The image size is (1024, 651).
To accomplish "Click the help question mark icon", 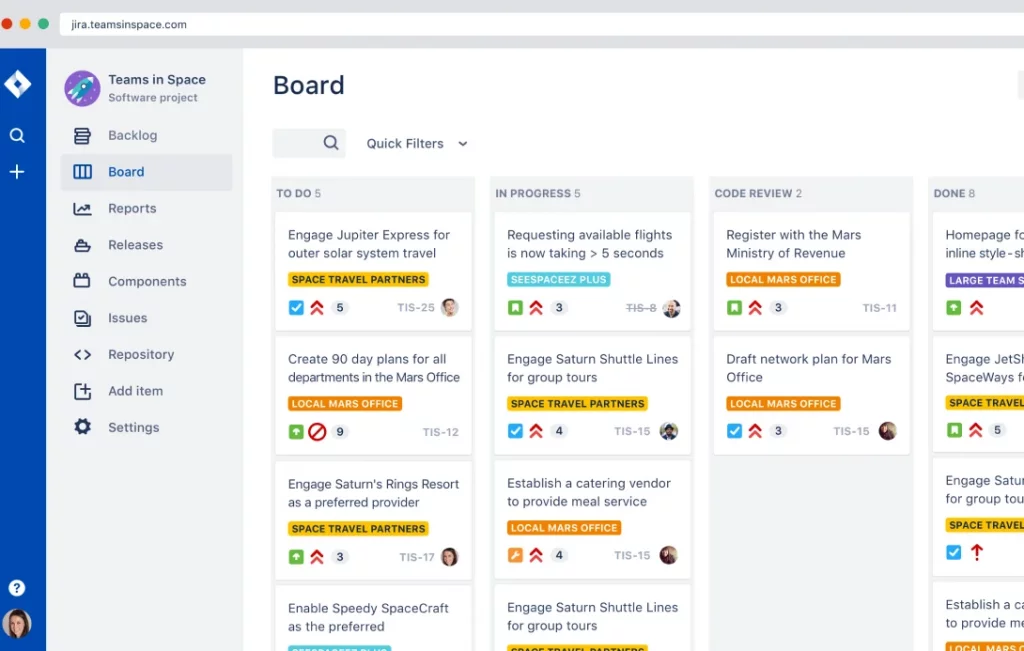I will [17, 587].
